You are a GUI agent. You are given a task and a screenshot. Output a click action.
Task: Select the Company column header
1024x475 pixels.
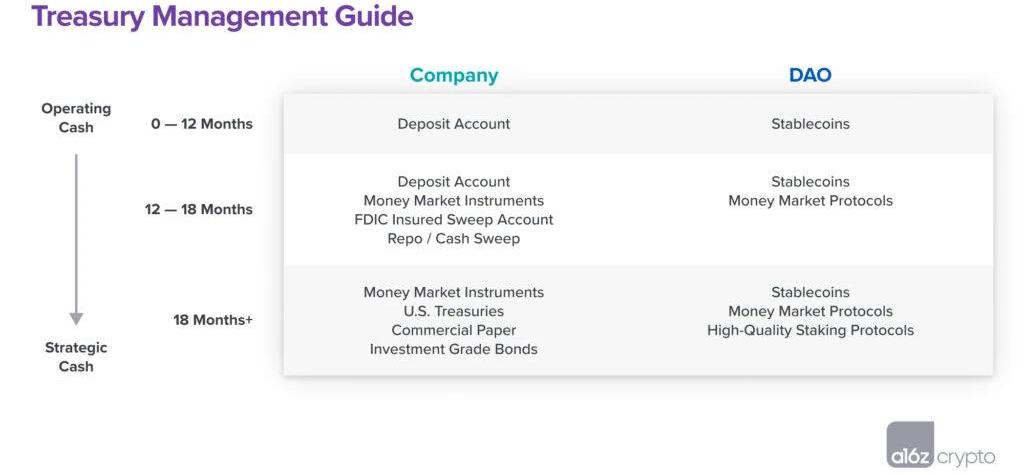(x=453, y=75)
